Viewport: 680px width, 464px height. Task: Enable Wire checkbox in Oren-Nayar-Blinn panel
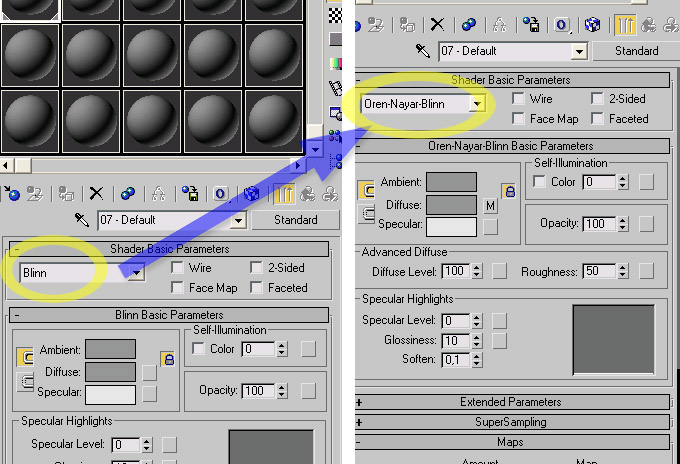pyautogui.click(x=518, y=99)
